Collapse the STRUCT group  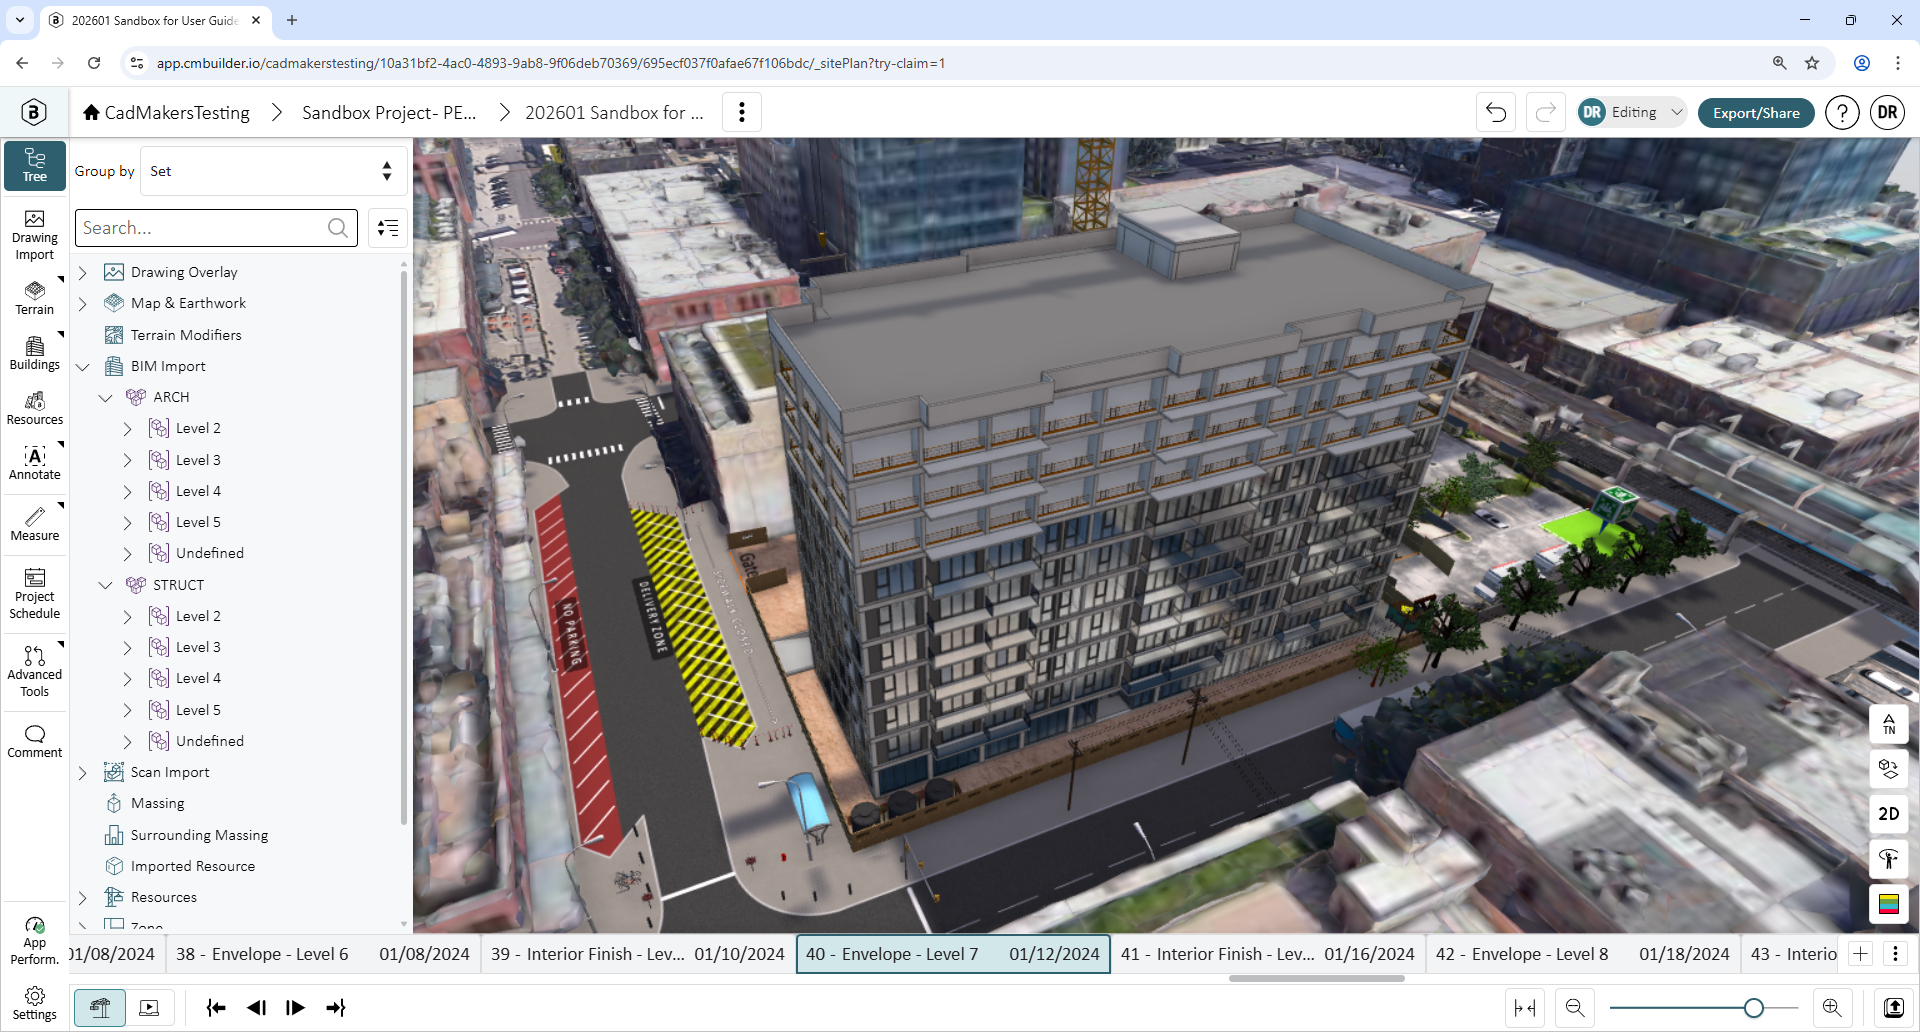pos(105,585)
